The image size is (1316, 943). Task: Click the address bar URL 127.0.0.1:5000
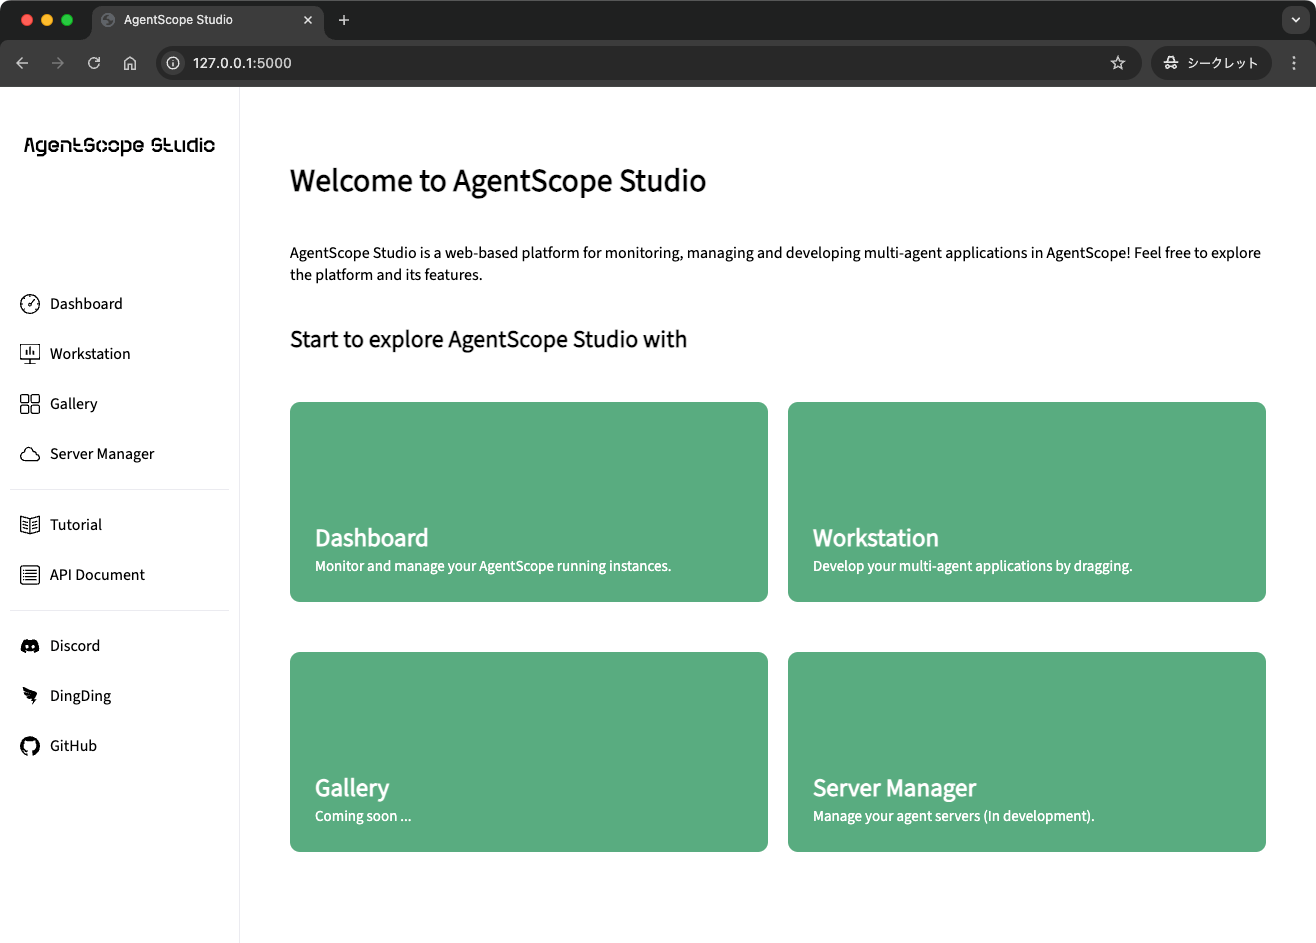click(x=242, y=63)
